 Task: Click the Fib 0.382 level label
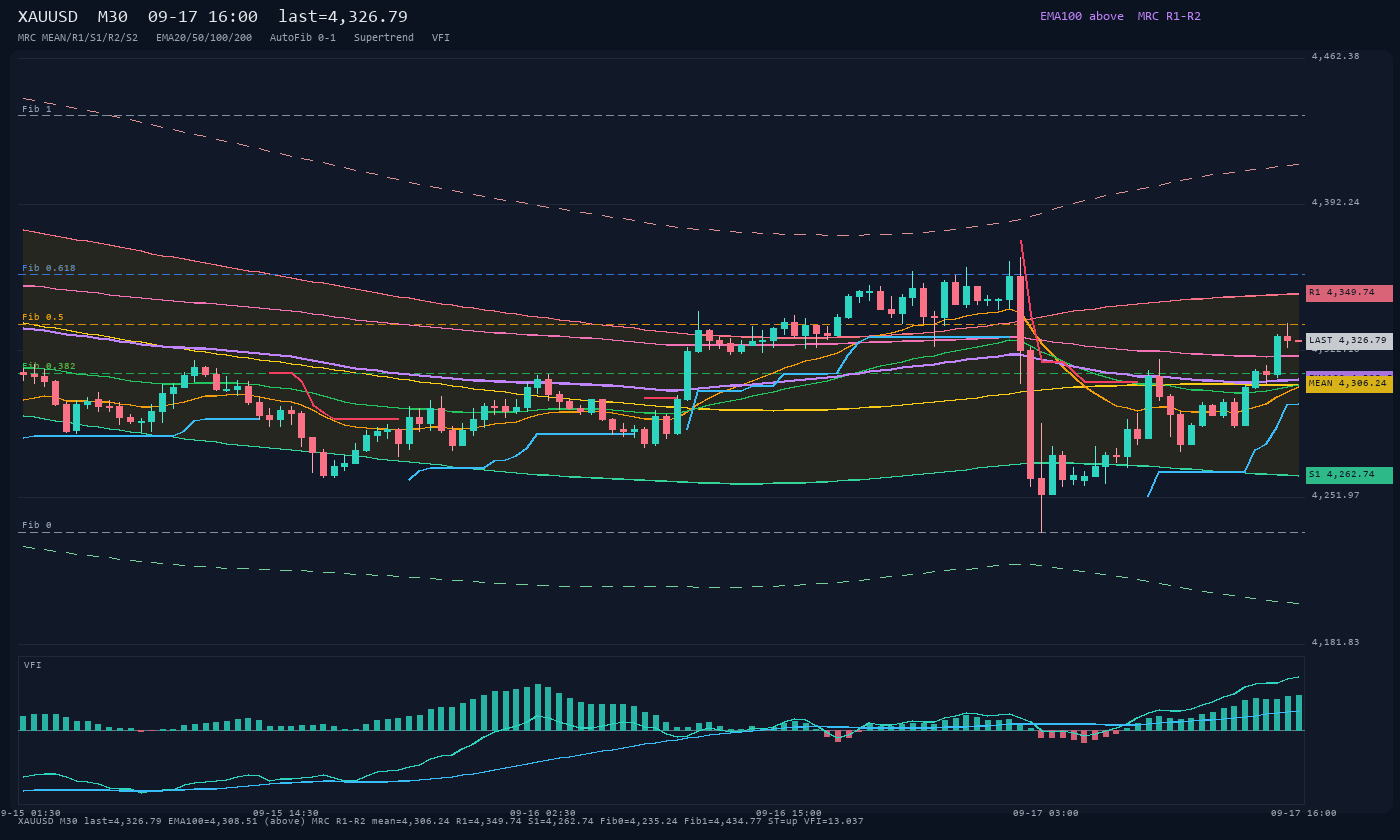tap(49, 366)
